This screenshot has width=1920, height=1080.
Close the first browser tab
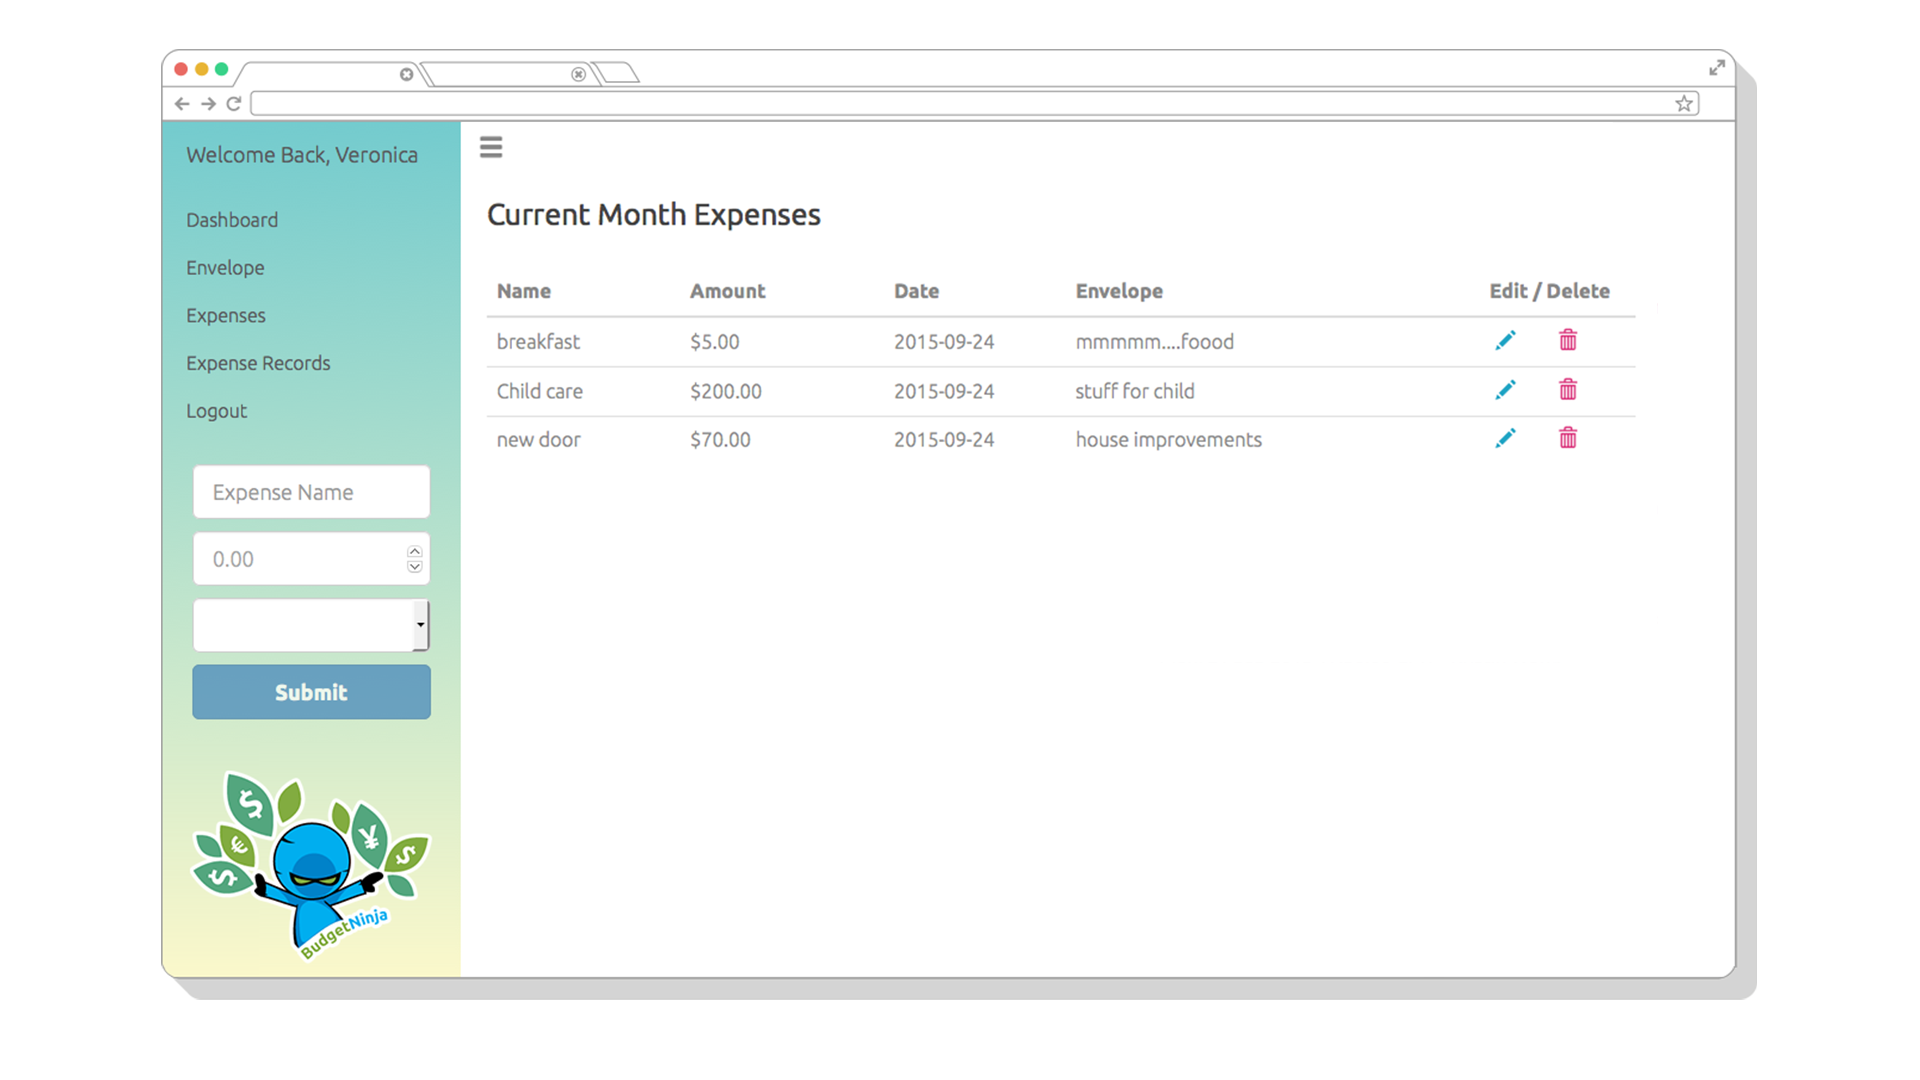tap(406, 74)
